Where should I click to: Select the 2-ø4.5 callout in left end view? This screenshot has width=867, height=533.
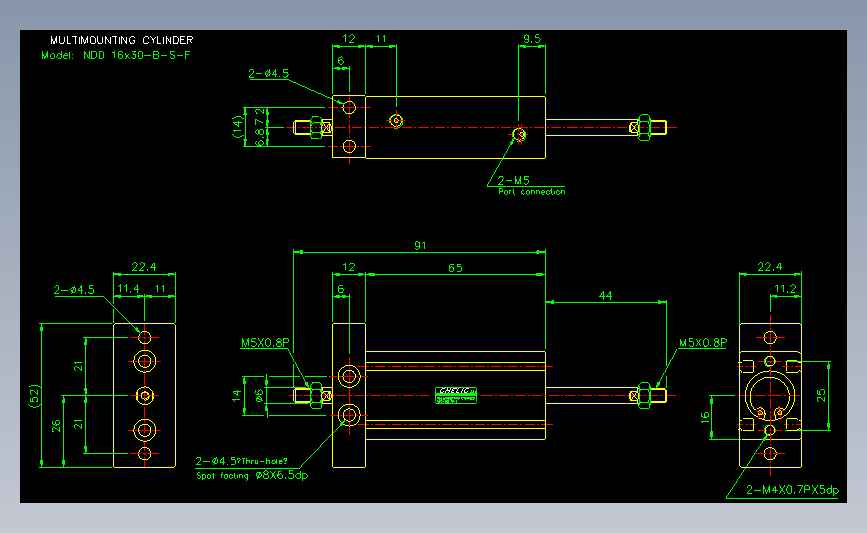(74, 290)
